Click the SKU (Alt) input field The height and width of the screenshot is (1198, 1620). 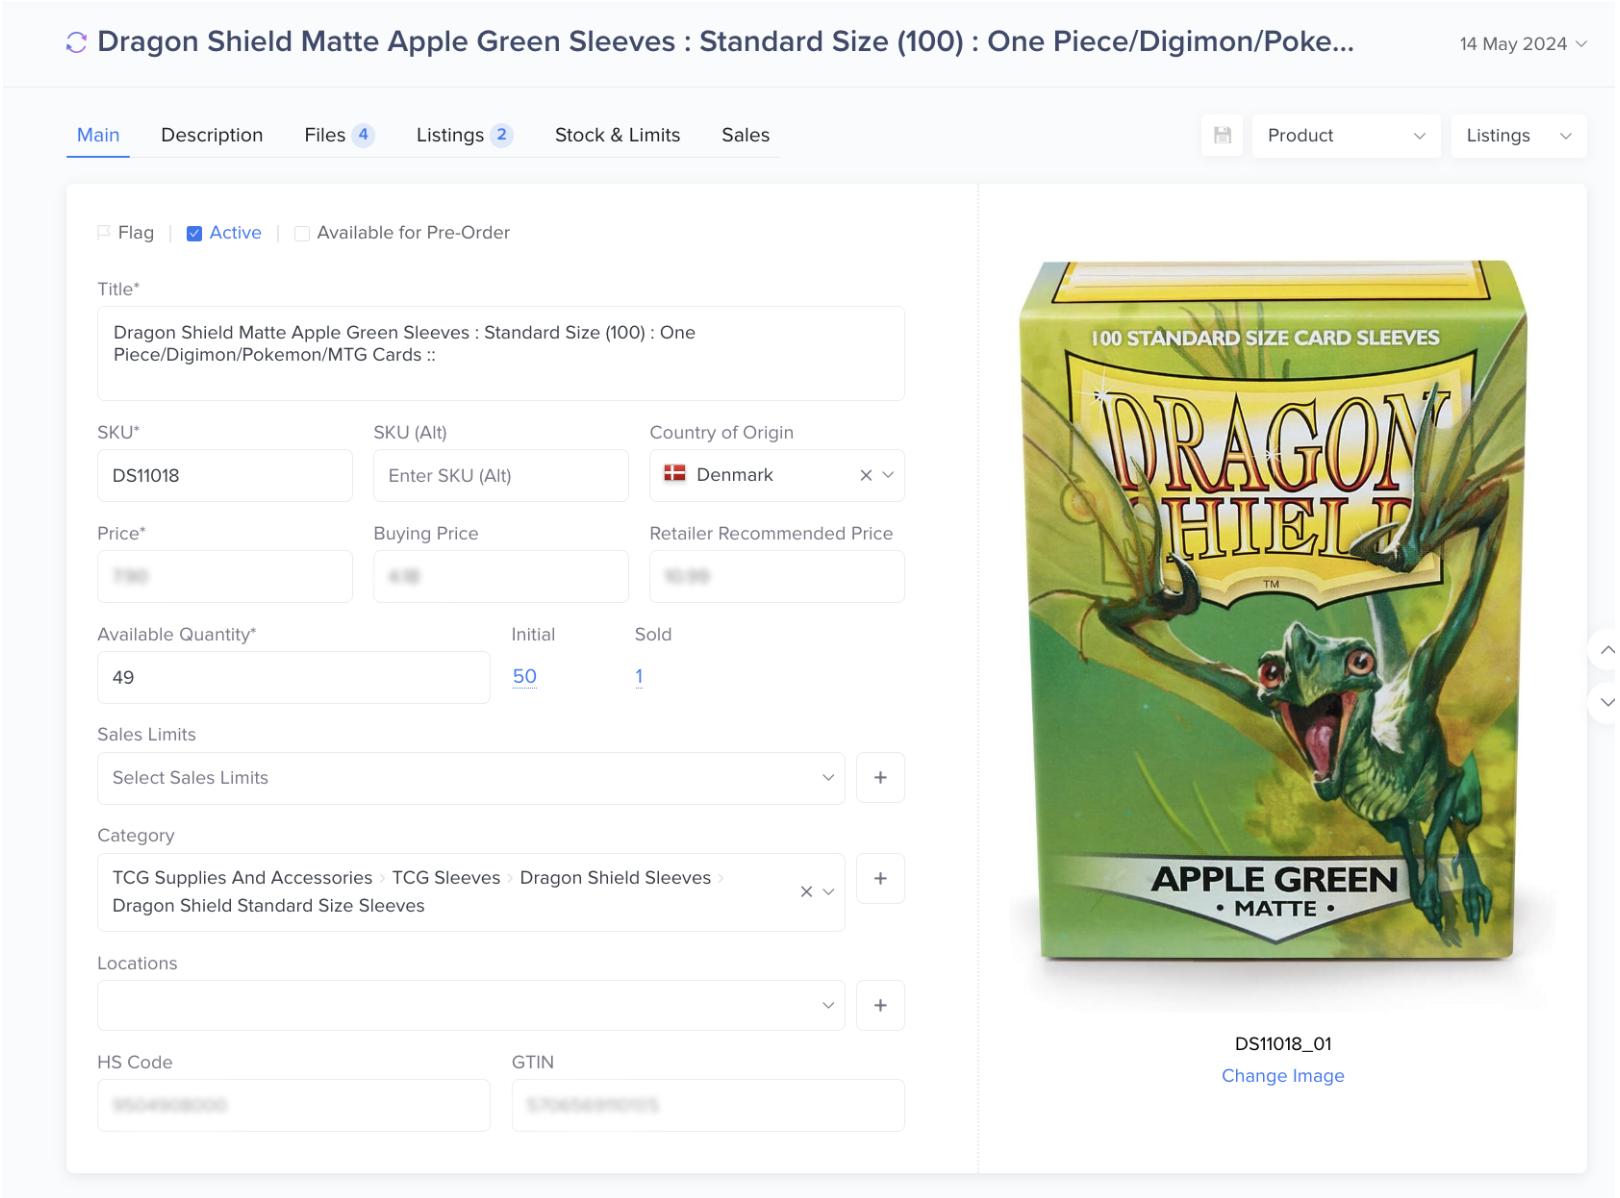[x=500, y=475]
